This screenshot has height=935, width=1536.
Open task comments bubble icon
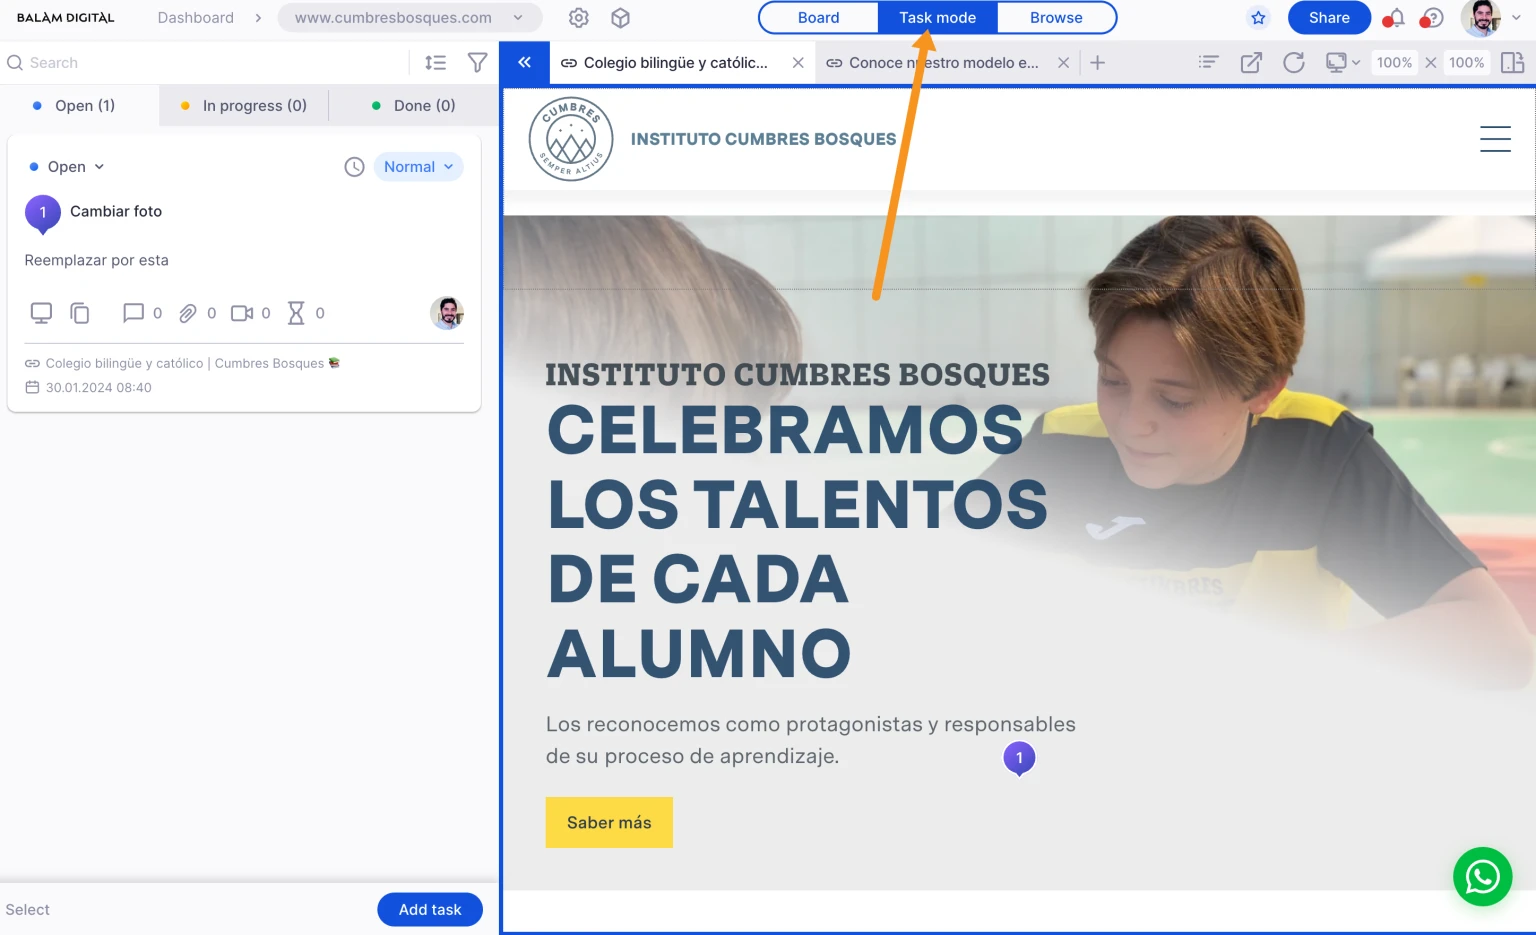click(x=133, y=313)
